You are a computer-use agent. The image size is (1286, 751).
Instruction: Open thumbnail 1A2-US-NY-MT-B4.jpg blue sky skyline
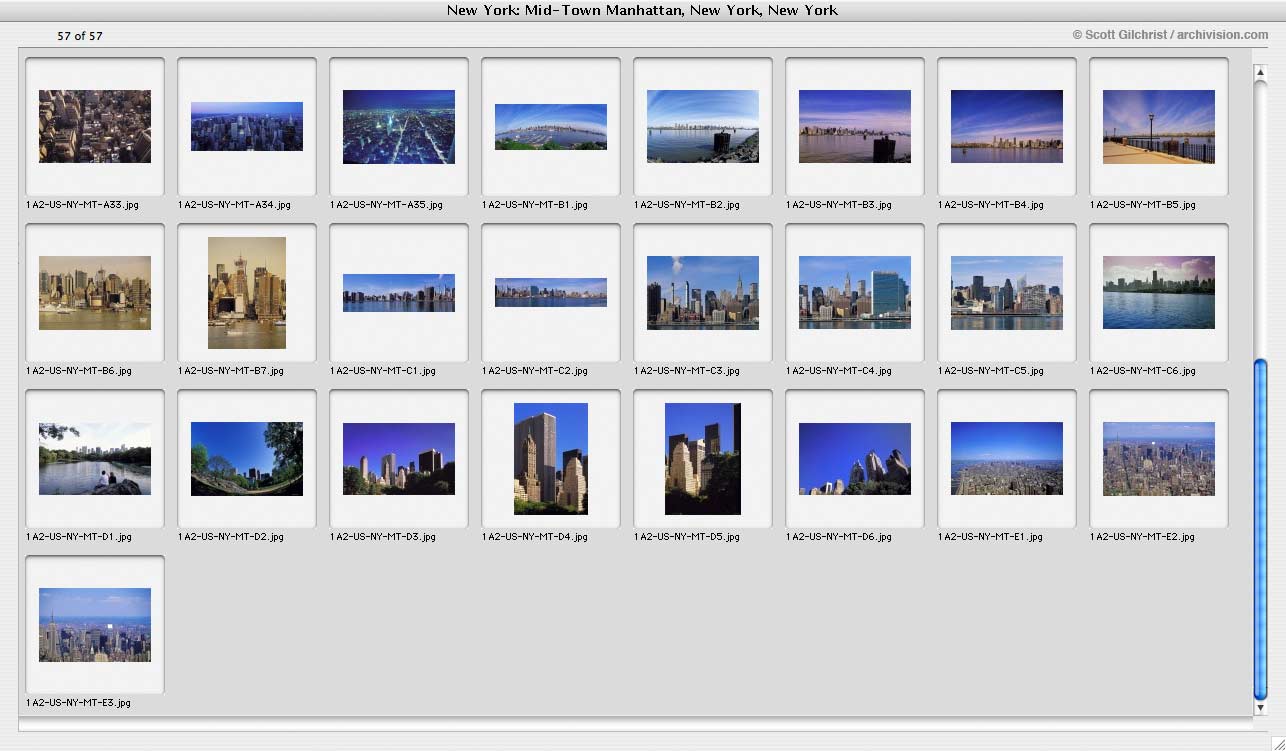tap(1007, 126)
